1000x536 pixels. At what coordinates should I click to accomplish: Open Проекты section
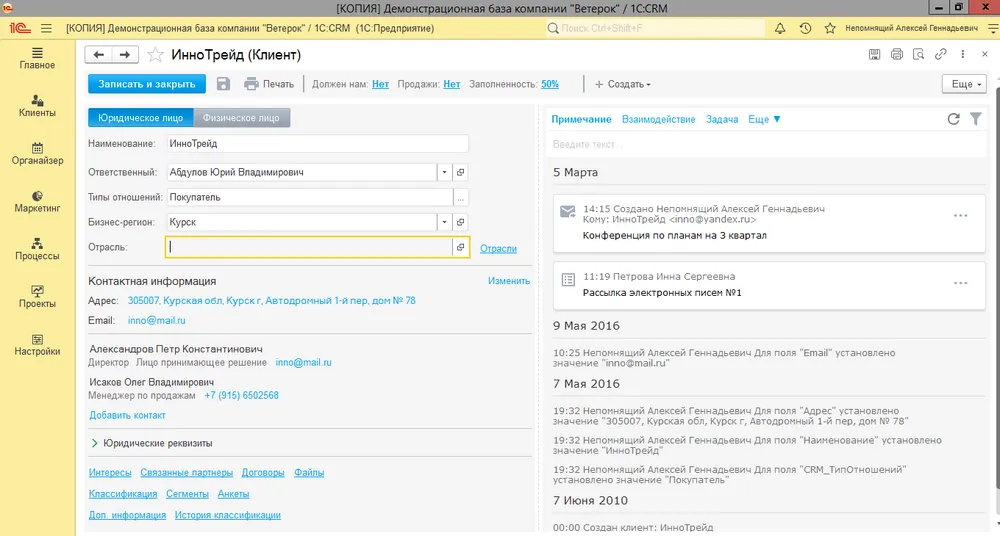pyautogui.click(x=37, y=297)
